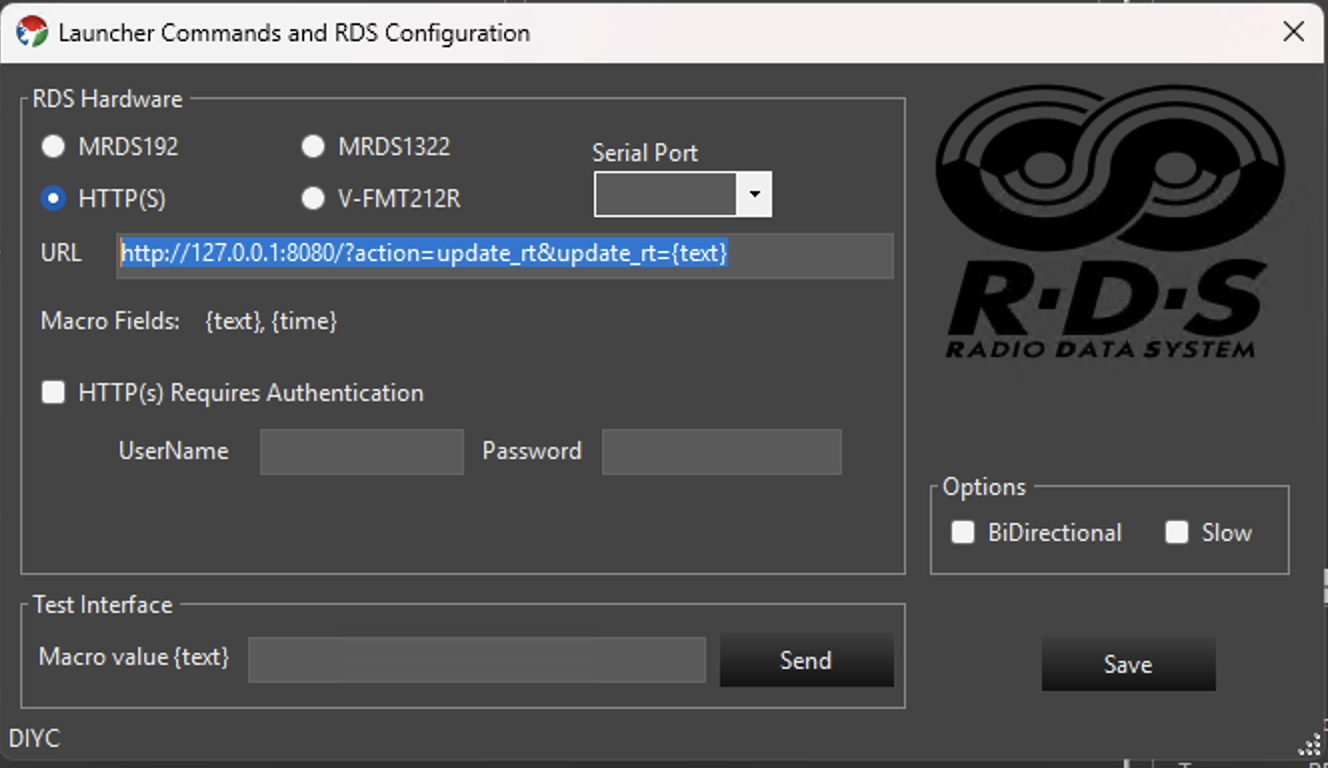Select the MRDS192 hardware option
The width and height of the screenshot is (1328, 768).
tap(53, 146)
